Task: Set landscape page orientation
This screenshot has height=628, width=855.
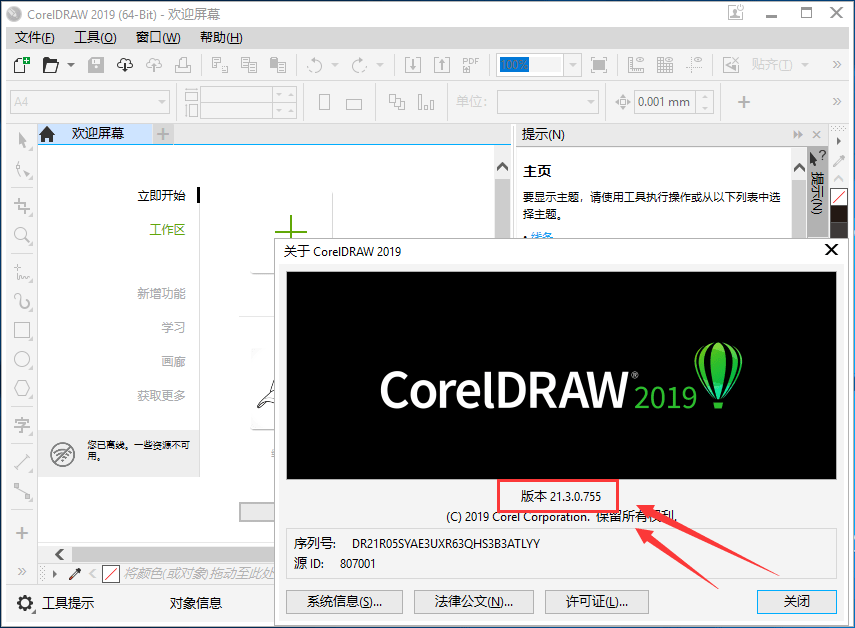Action: tap(354, 104)
